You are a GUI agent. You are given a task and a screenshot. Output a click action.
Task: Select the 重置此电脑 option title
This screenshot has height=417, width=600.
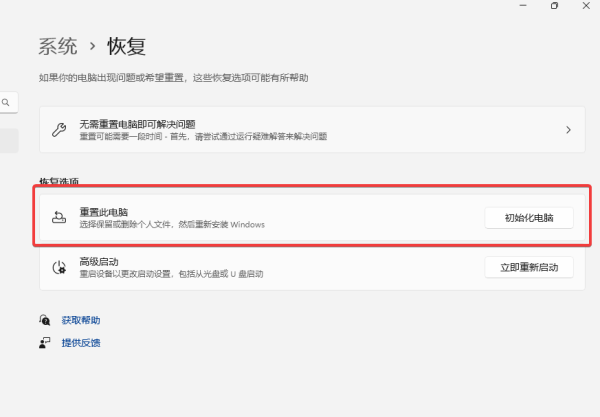coord(104,212)
